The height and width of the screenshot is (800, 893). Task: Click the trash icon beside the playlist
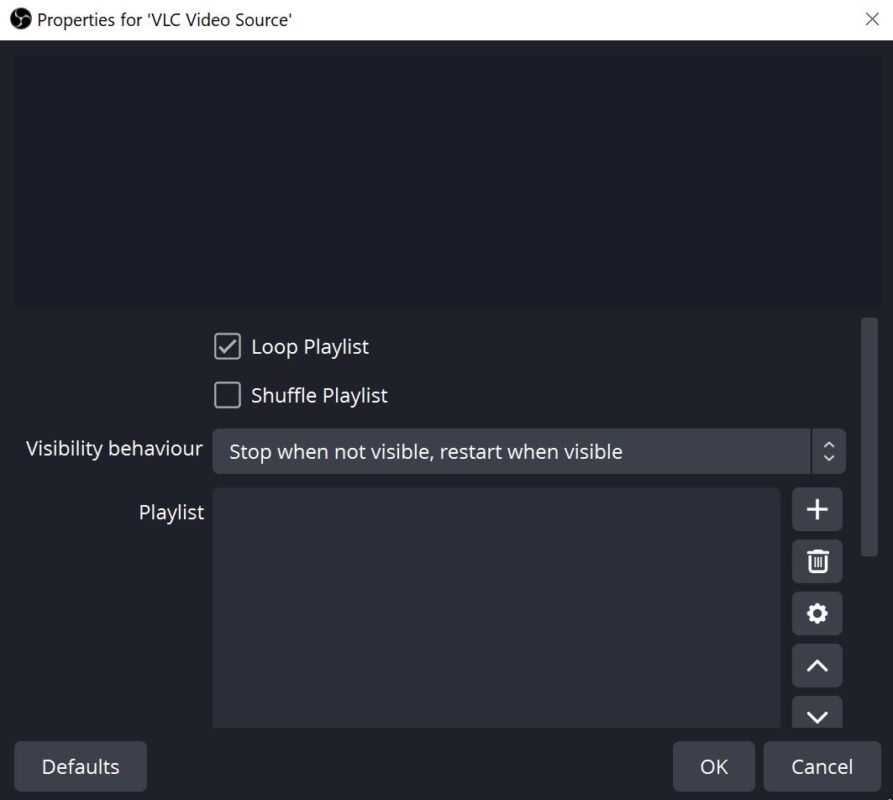coord(816,561)
